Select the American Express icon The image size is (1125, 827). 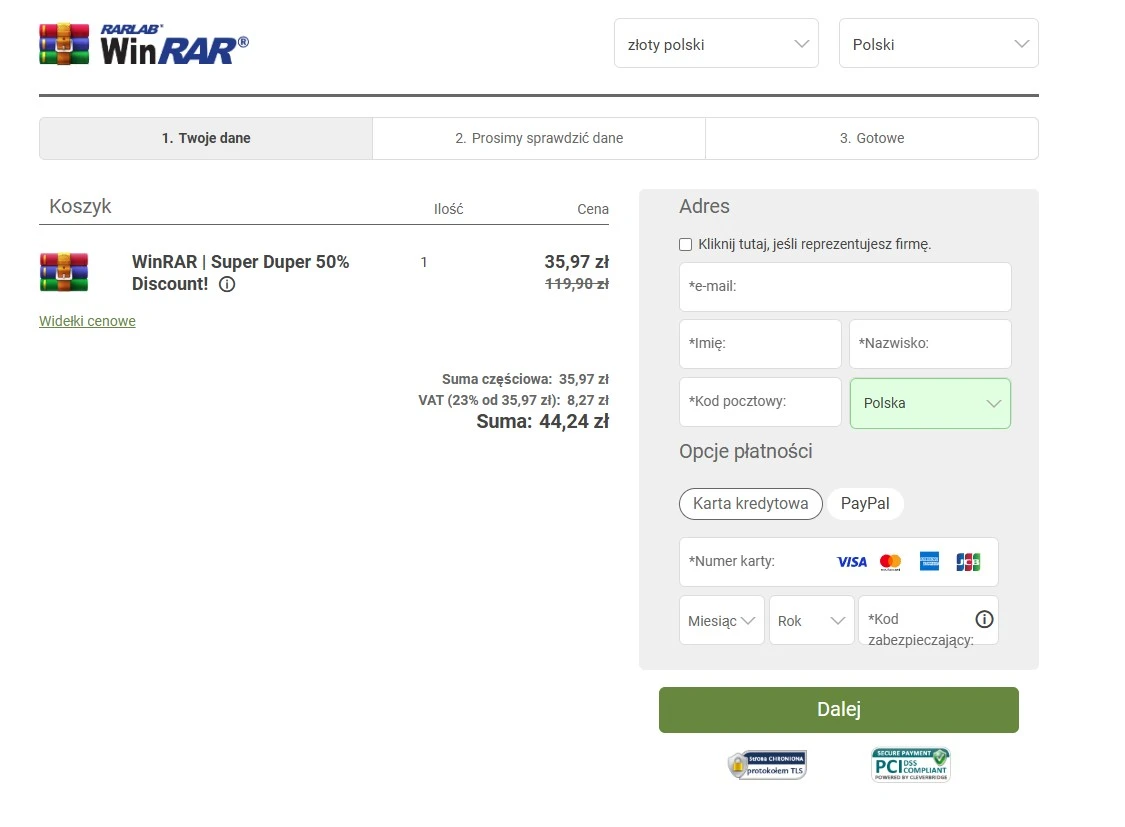tap(929, 561)
